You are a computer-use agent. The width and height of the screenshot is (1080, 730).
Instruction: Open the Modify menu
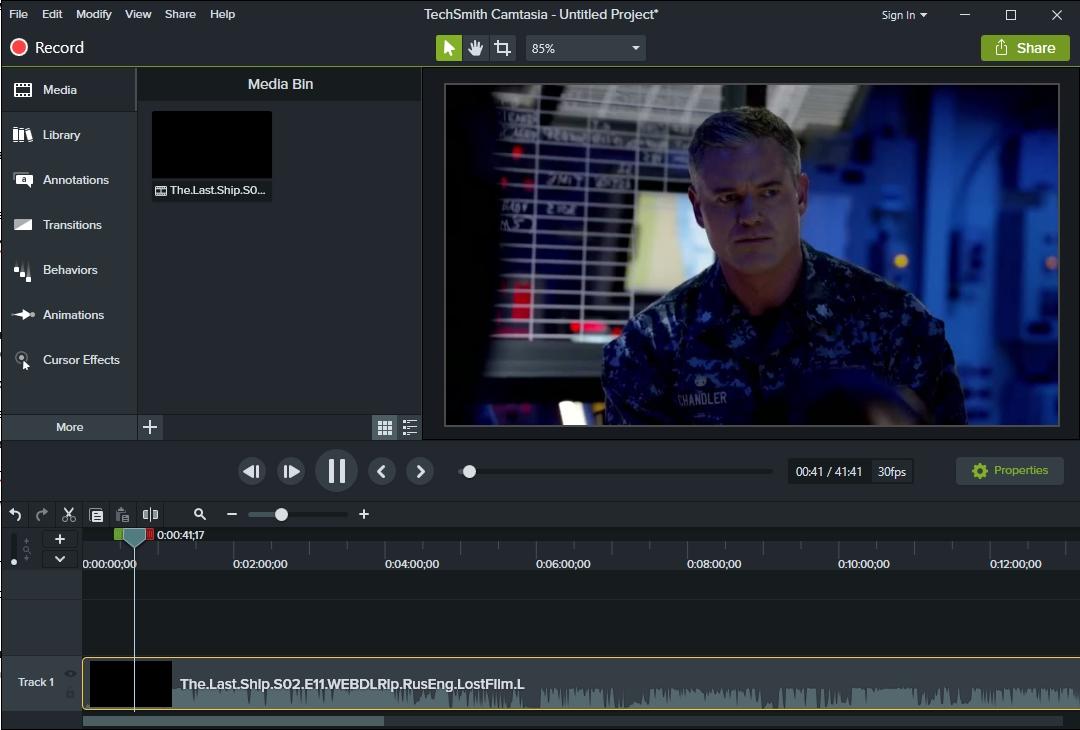pos(94,14)
